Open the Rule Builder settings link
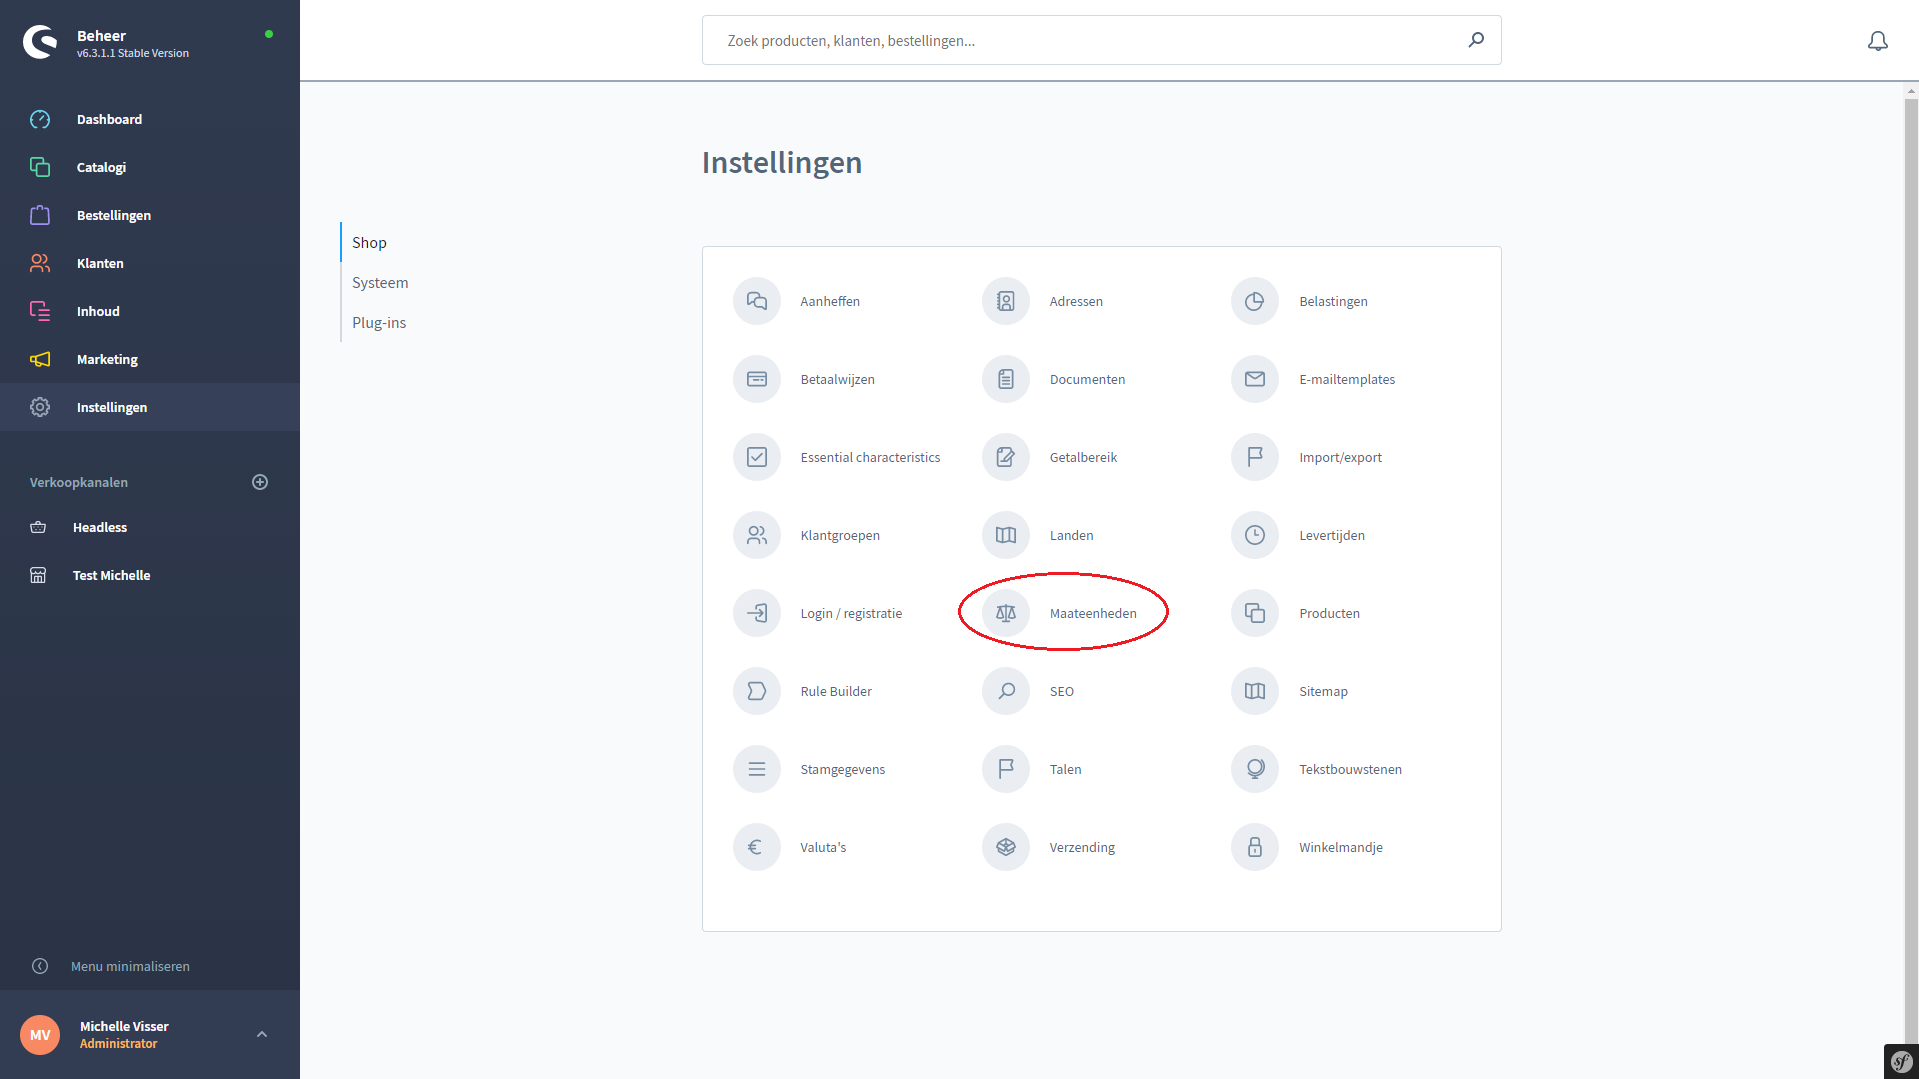Image resolution: width=1919 pixels, height=1079 pixels. pos(835,691)
